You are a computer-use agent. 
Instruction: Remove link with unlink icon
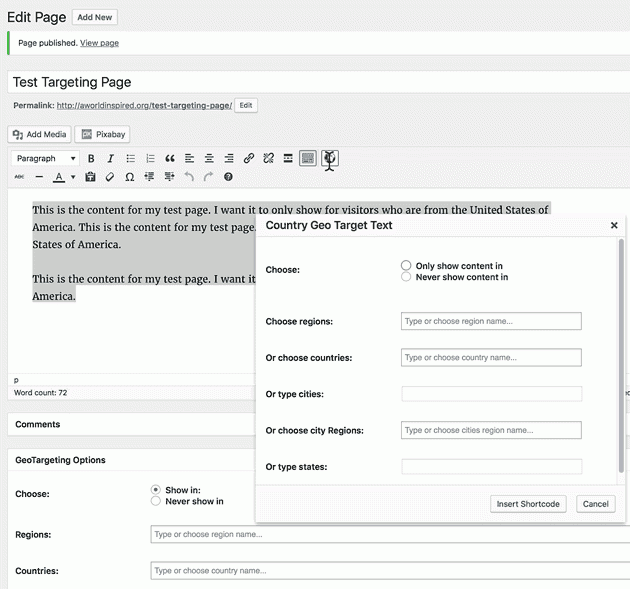pyautogui.click(x=268, y=158)
